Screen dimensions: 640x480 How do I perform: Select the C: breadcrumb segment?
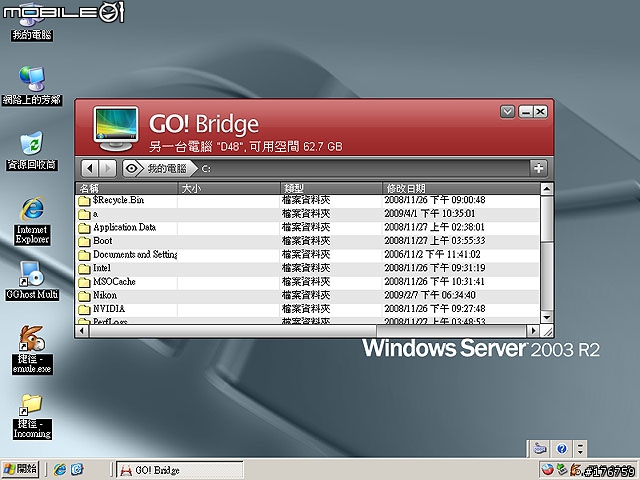(206, 169)
